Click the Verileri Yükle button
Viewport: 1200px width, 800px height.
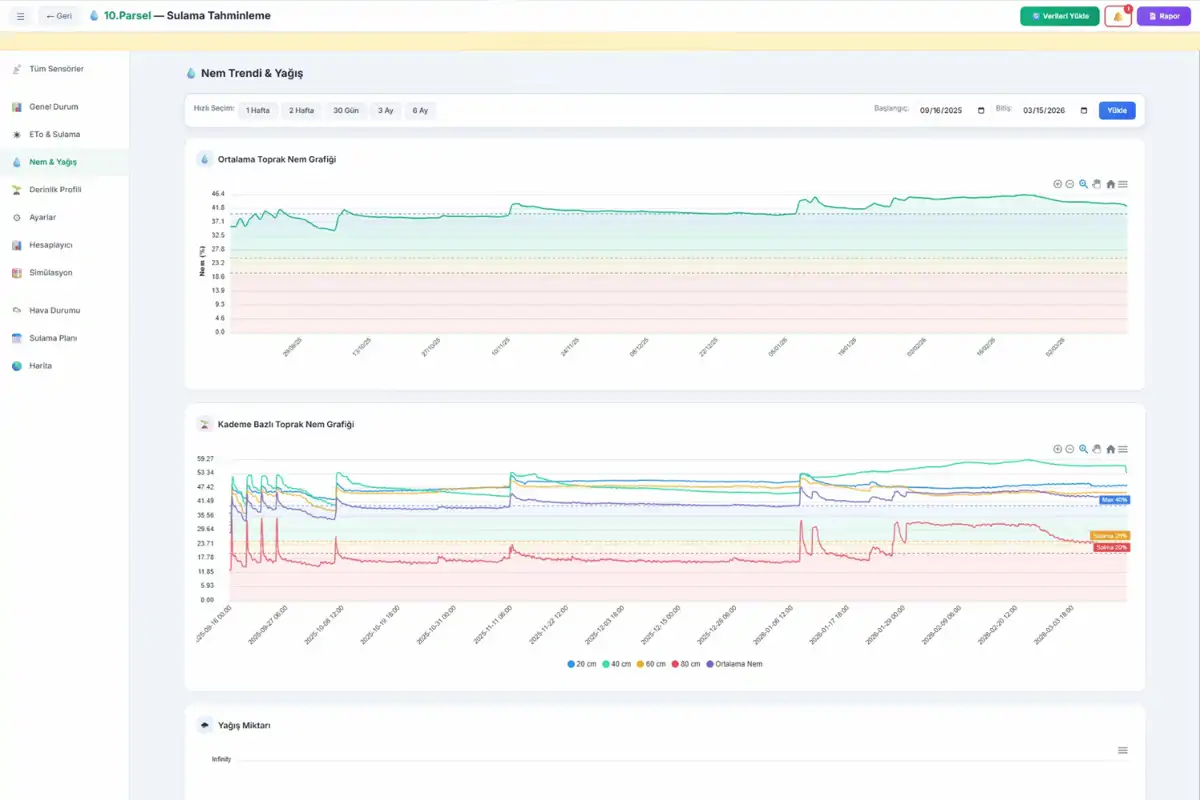(1059, 16)
